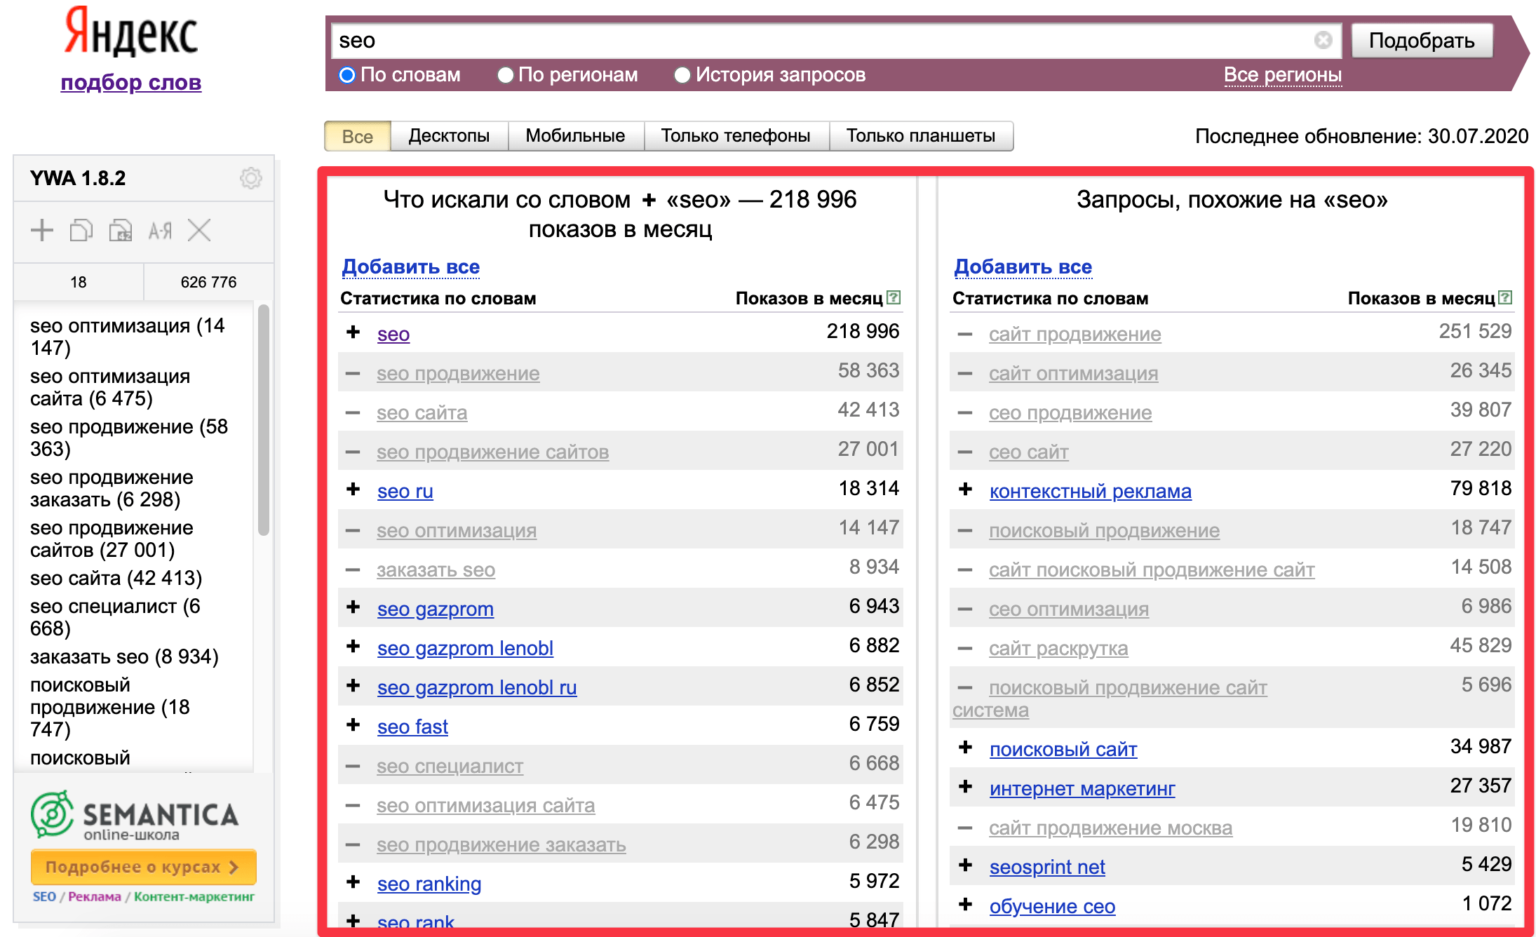Open the 'seo gazprom lenobl ru' link
The height and width of the screenshot is (937, 1536).
[x=477, y=688]
